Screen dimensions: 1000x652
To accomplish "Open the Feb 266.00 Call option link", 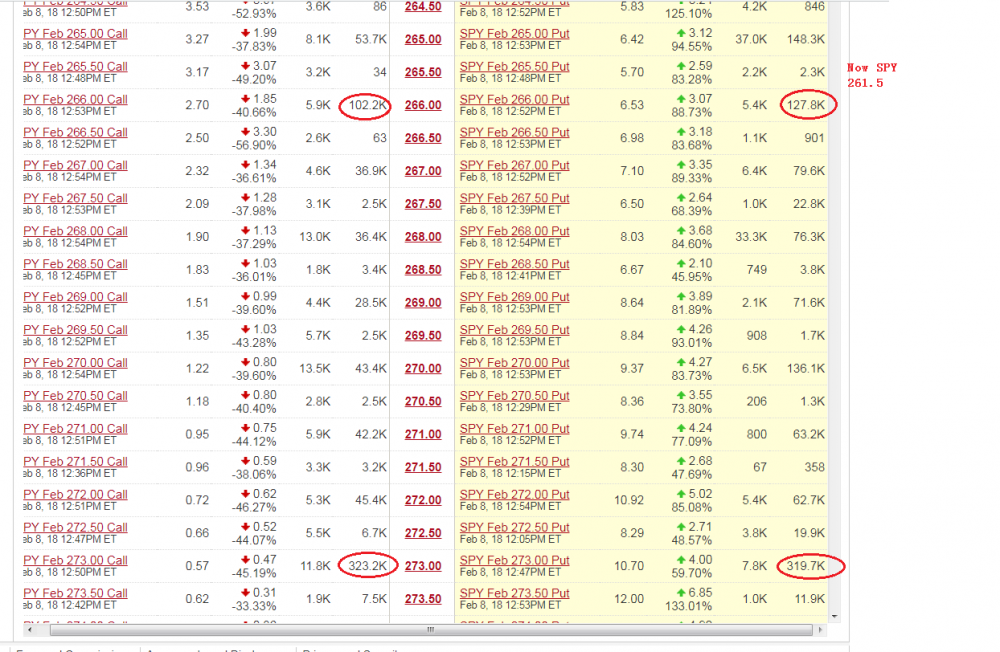I will 75,100.
